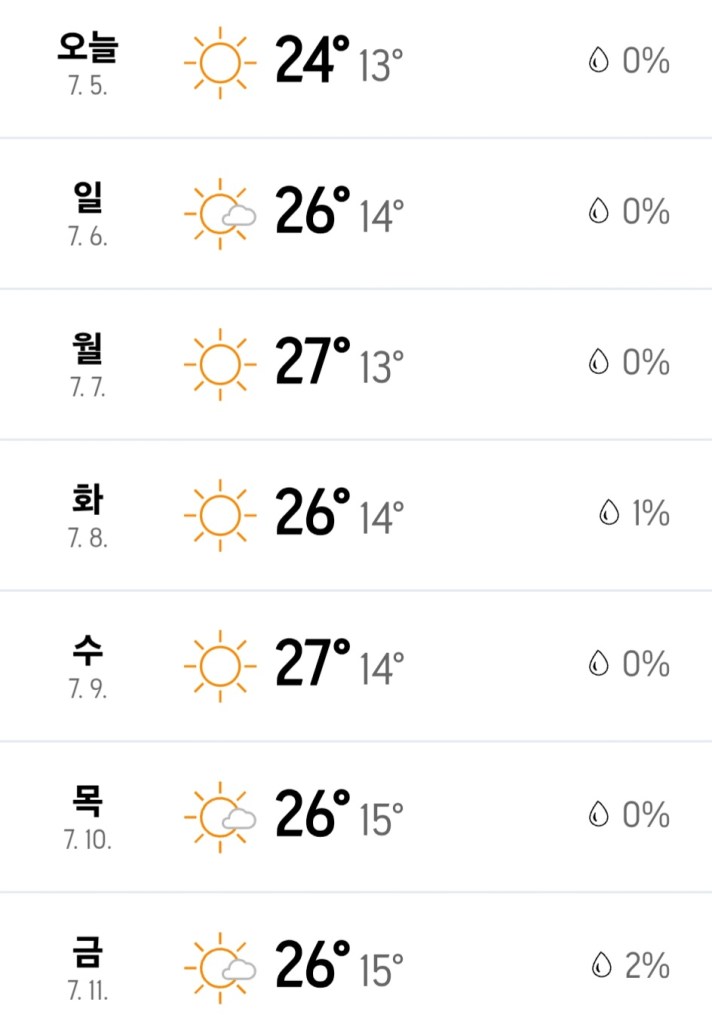Click the sunny icon for 오늘 7. 5.
The height and width of the screenshot is (1024, 712).
coord(220,62)
